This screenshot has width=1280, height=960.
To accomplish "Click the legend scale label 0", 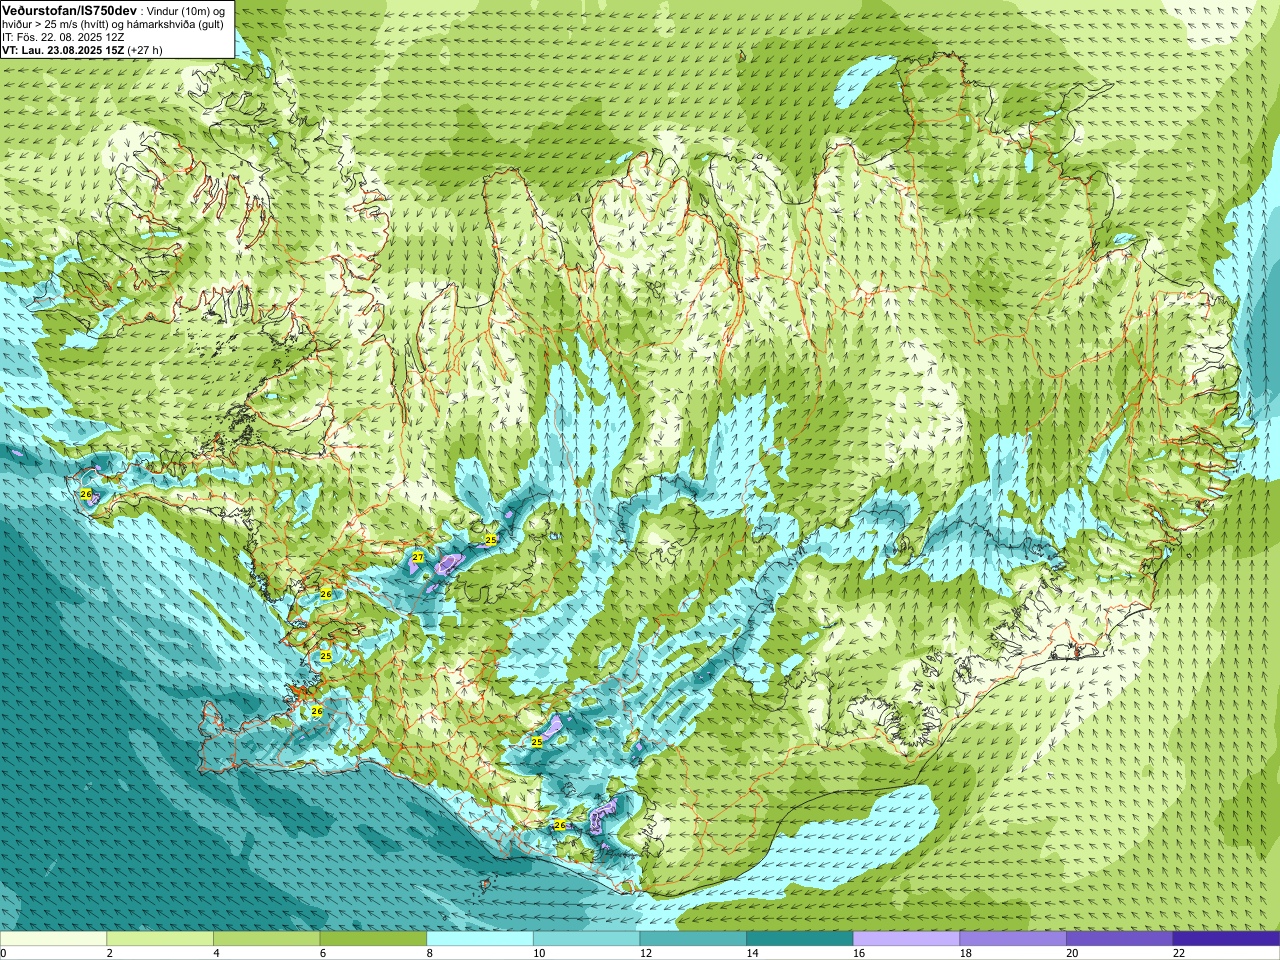I will coord(4,954).
